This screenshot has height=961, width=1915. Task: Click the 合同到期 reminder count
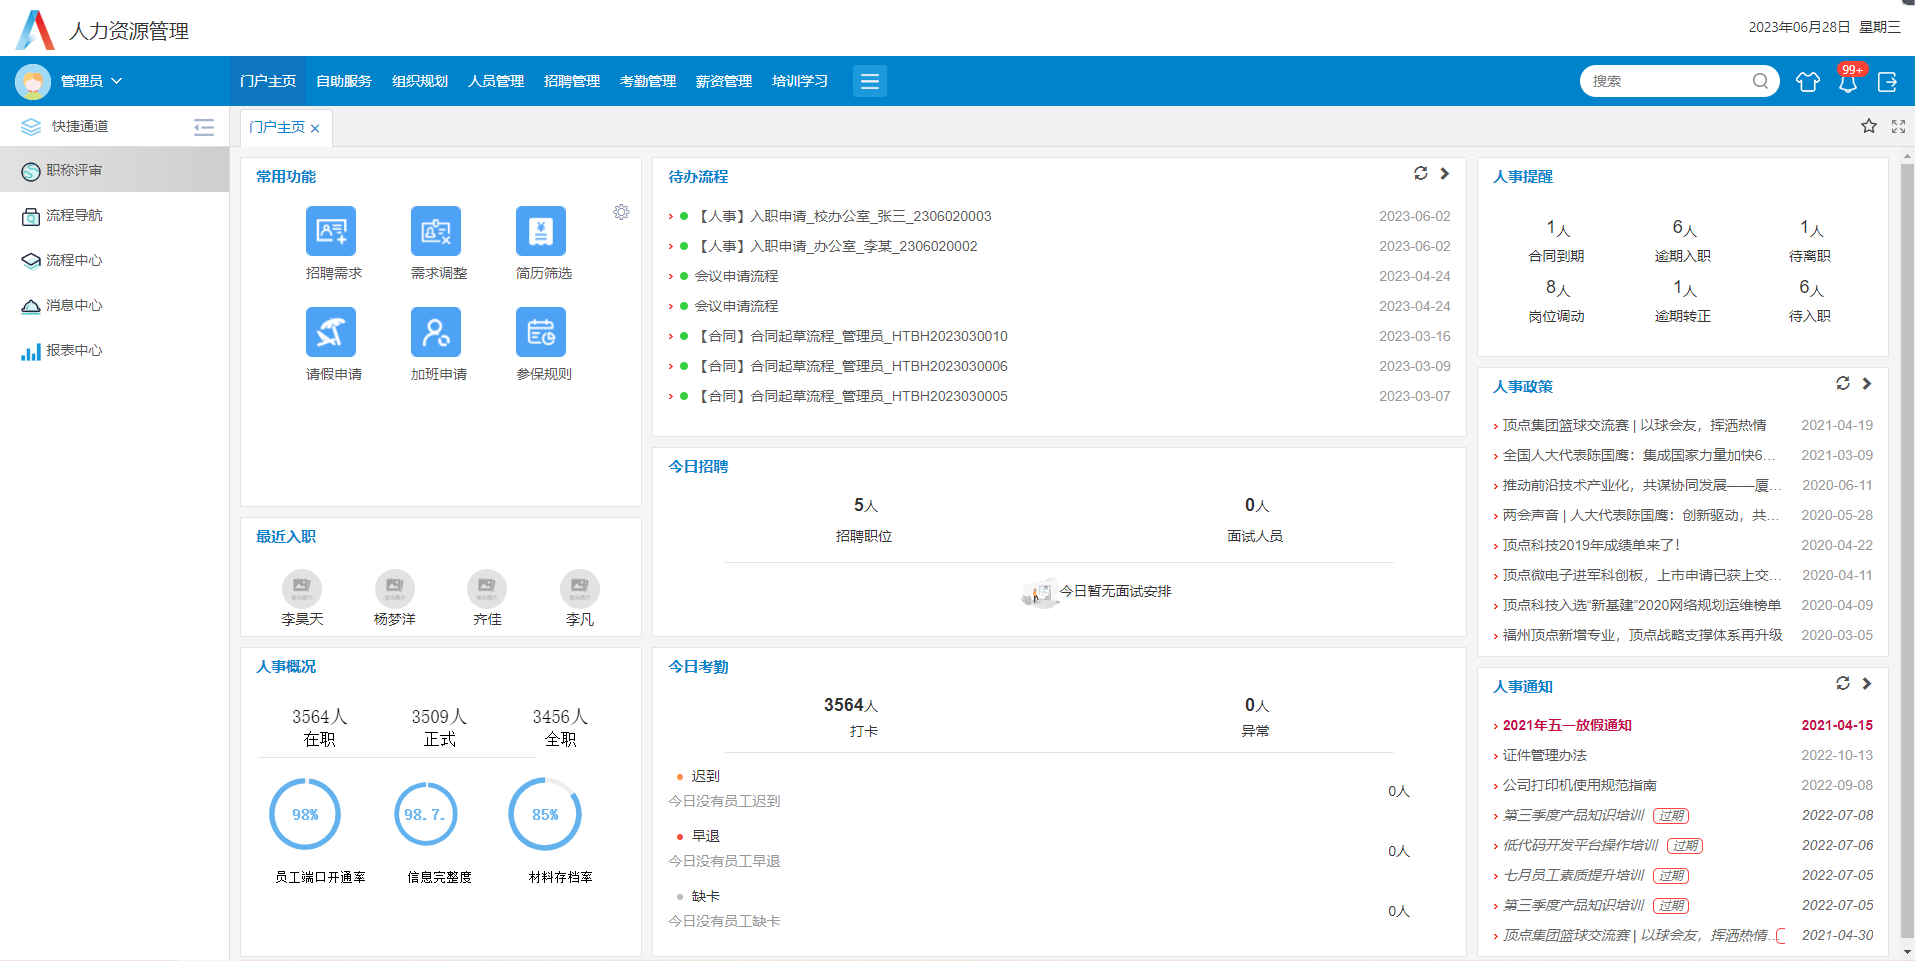click(x=1557, y=228)
